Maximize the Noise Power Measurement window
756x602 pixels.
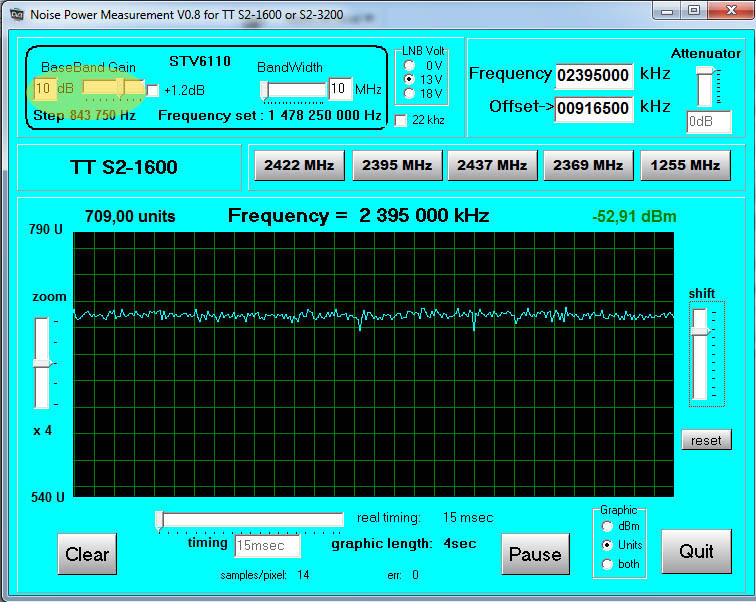(694, 11)
